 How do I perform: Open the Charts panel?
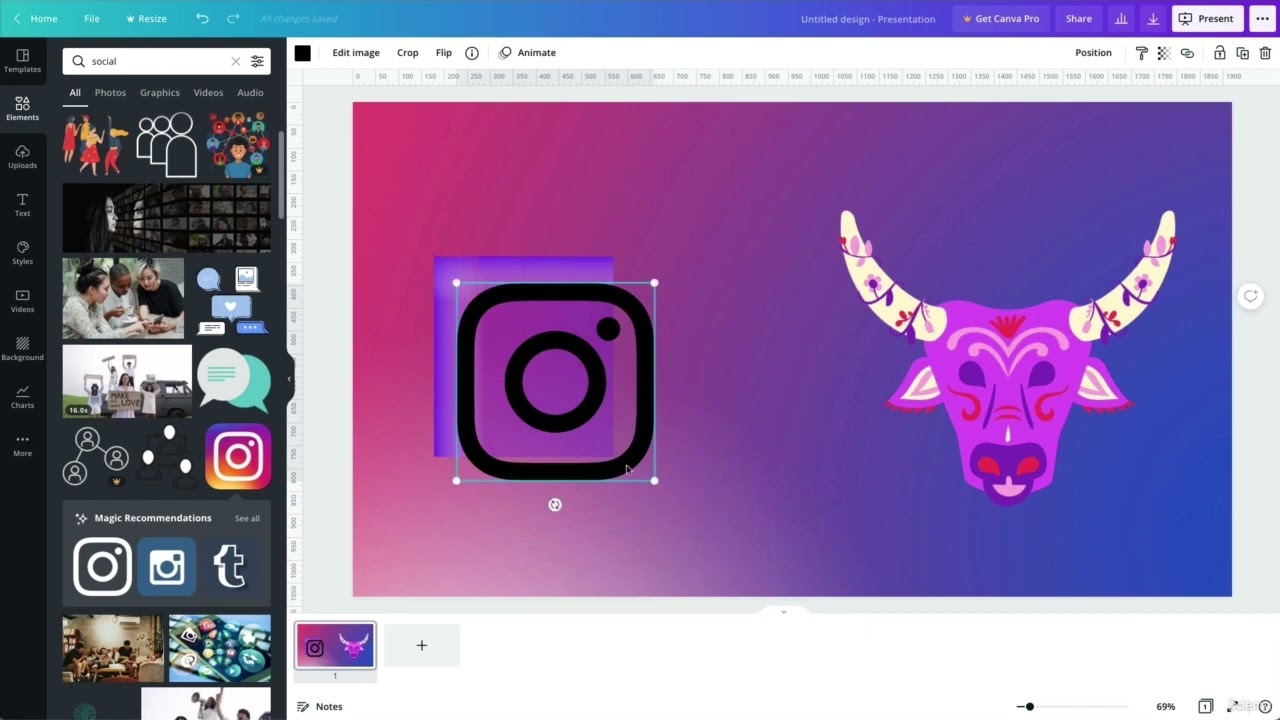click(22, 396)
